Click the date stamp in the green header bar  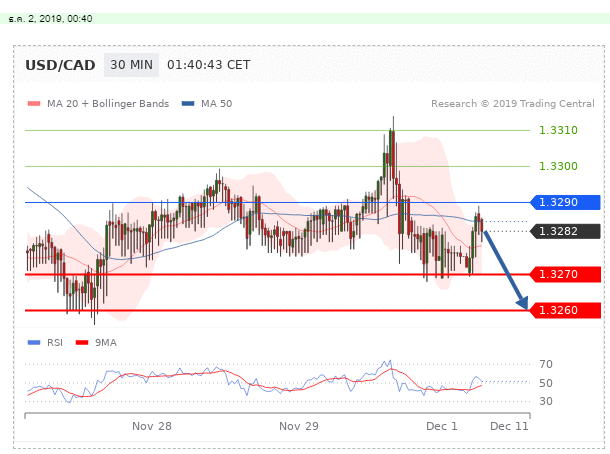50,19
